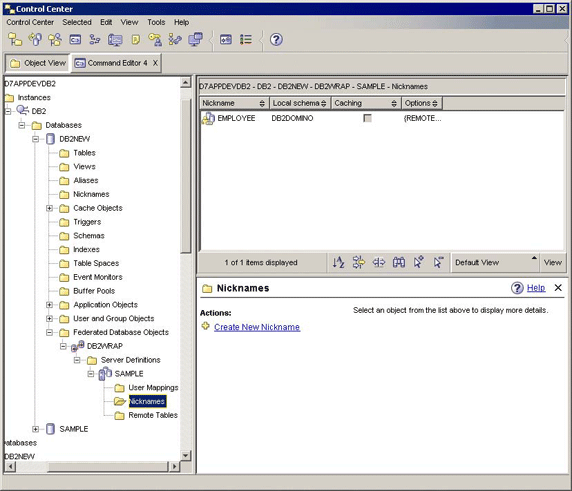The image size is (572, 491).
Task: Select the User Mappings folder
Action: coord(153,387)
